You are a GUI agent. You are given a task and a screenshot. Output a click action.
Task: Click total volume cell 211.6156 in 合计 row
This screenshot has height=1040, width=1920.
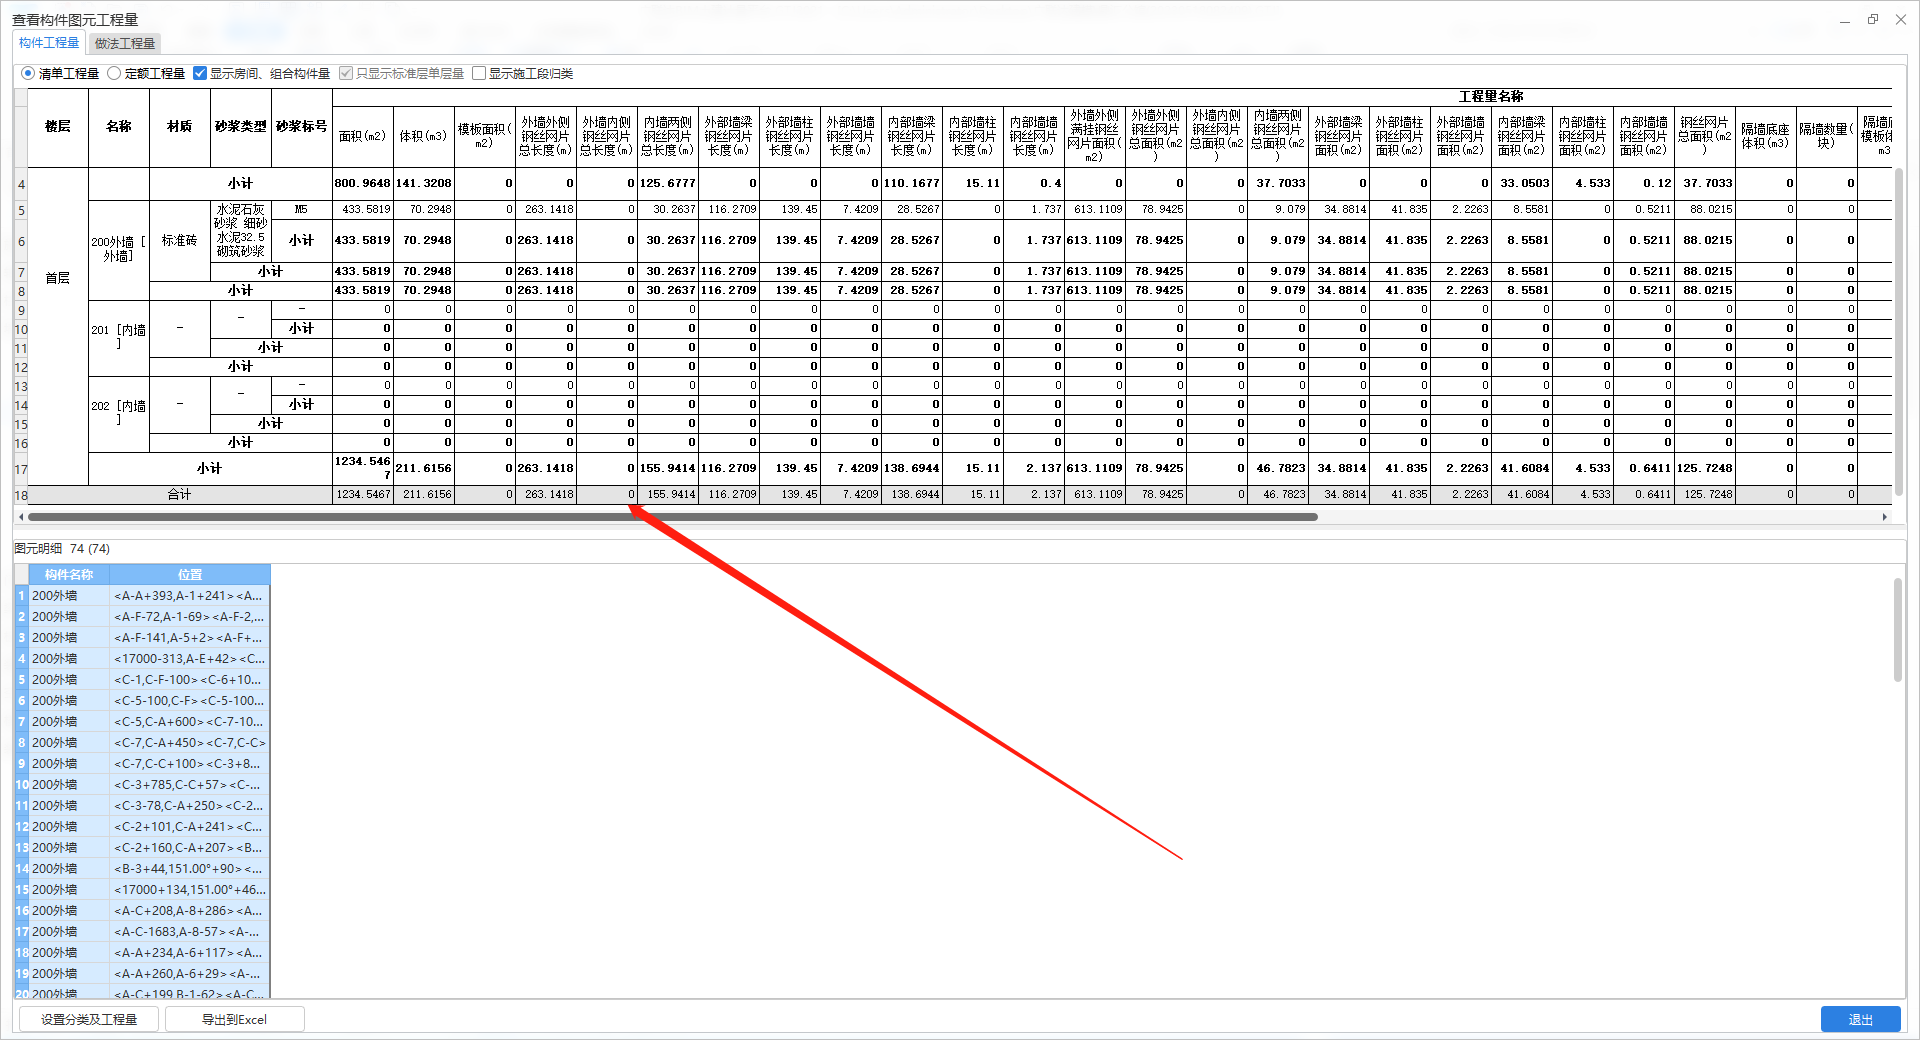[423, 494]
